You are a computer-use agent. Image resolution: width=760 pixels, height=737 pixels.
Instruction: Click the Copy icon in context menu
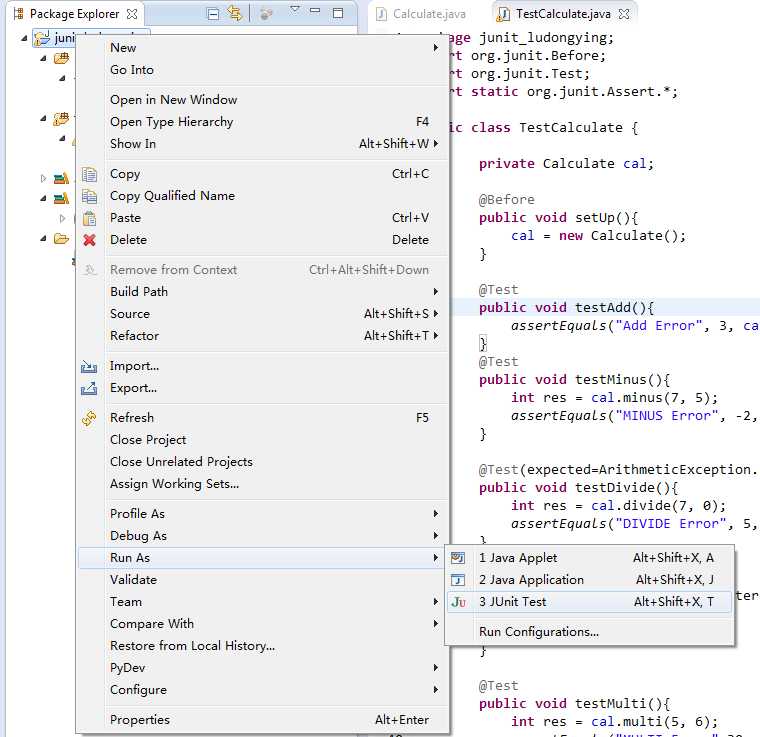pyautogui.click(x=89, y=174)
